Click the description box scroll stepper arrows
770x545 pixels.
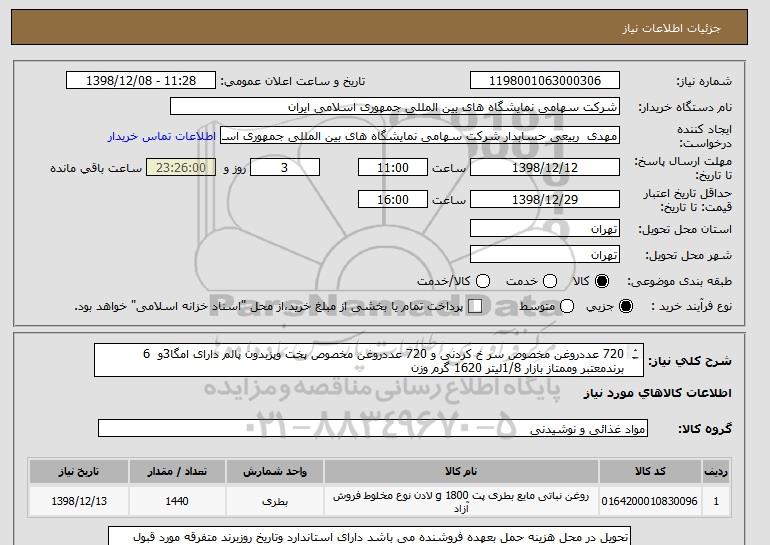(x=636, y=354)
